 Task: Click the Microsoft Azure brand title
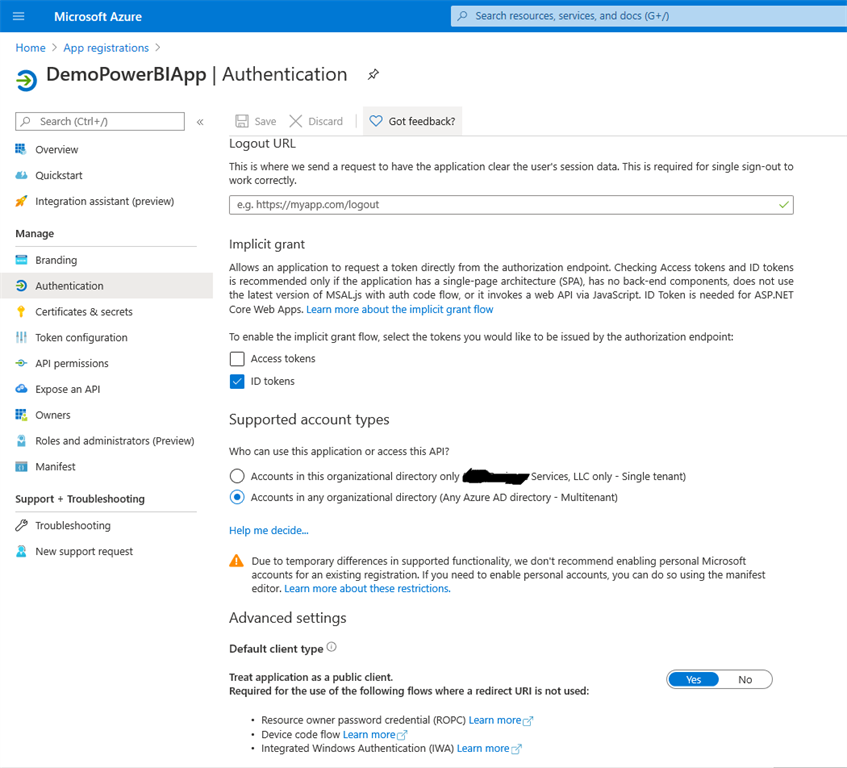pos(98,17)
